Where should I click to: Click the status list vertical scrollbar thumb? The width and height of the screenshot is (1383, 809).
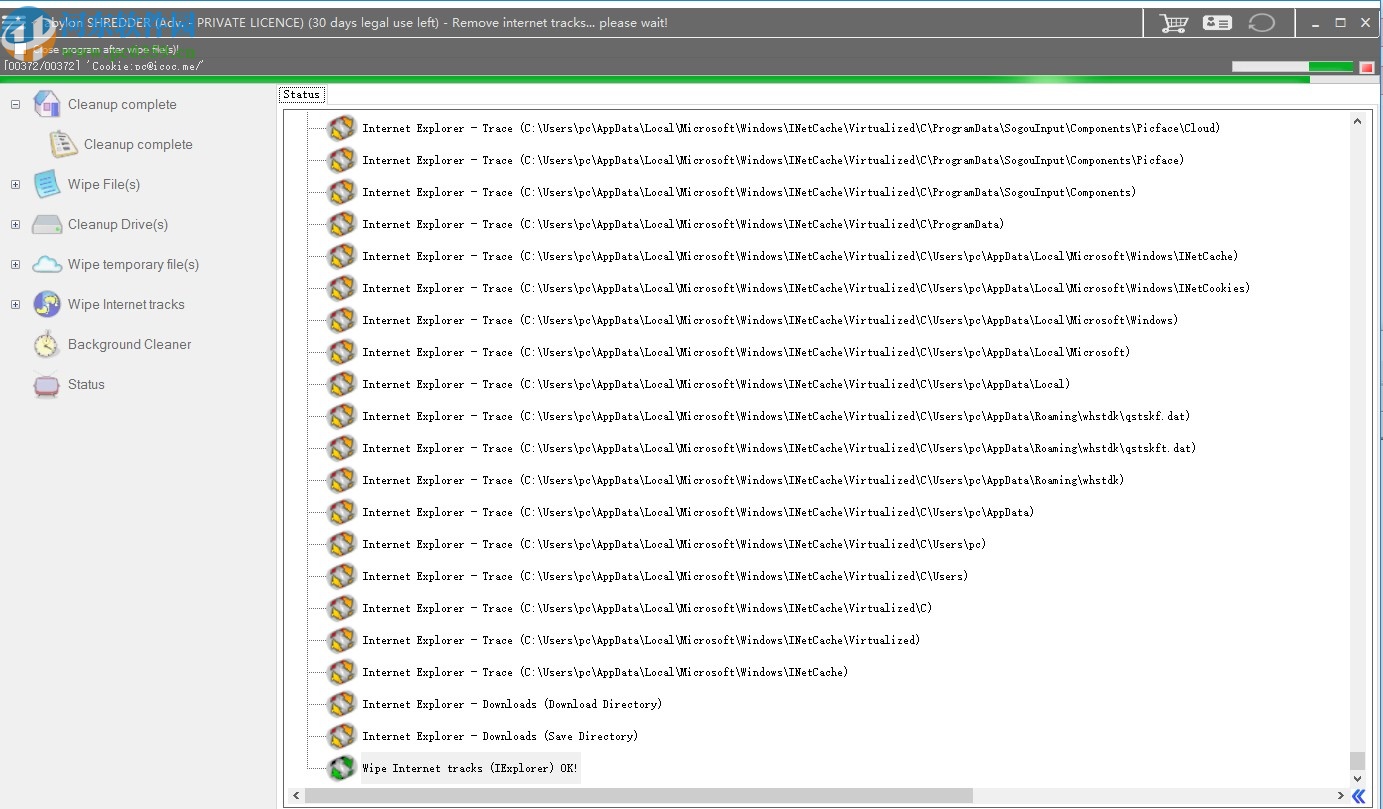pos(1357,761)
